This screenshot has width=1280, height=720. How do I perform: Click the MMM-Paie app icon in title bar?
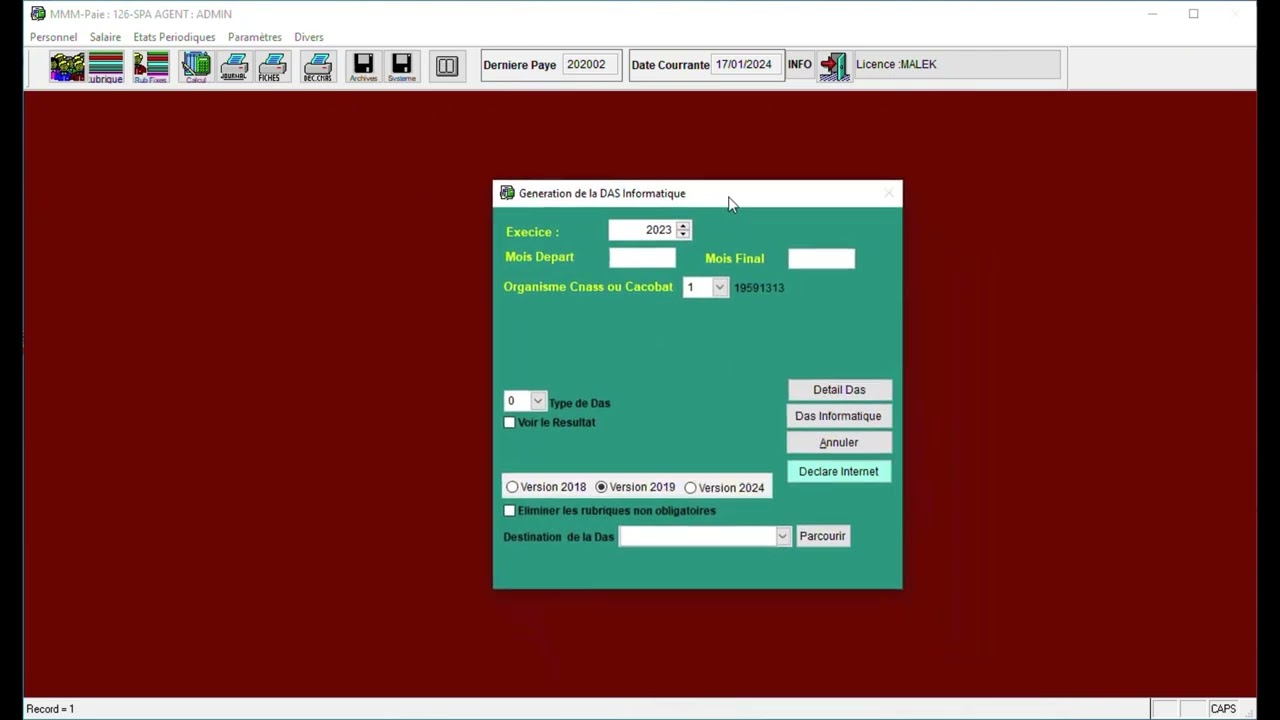(38, 14)
